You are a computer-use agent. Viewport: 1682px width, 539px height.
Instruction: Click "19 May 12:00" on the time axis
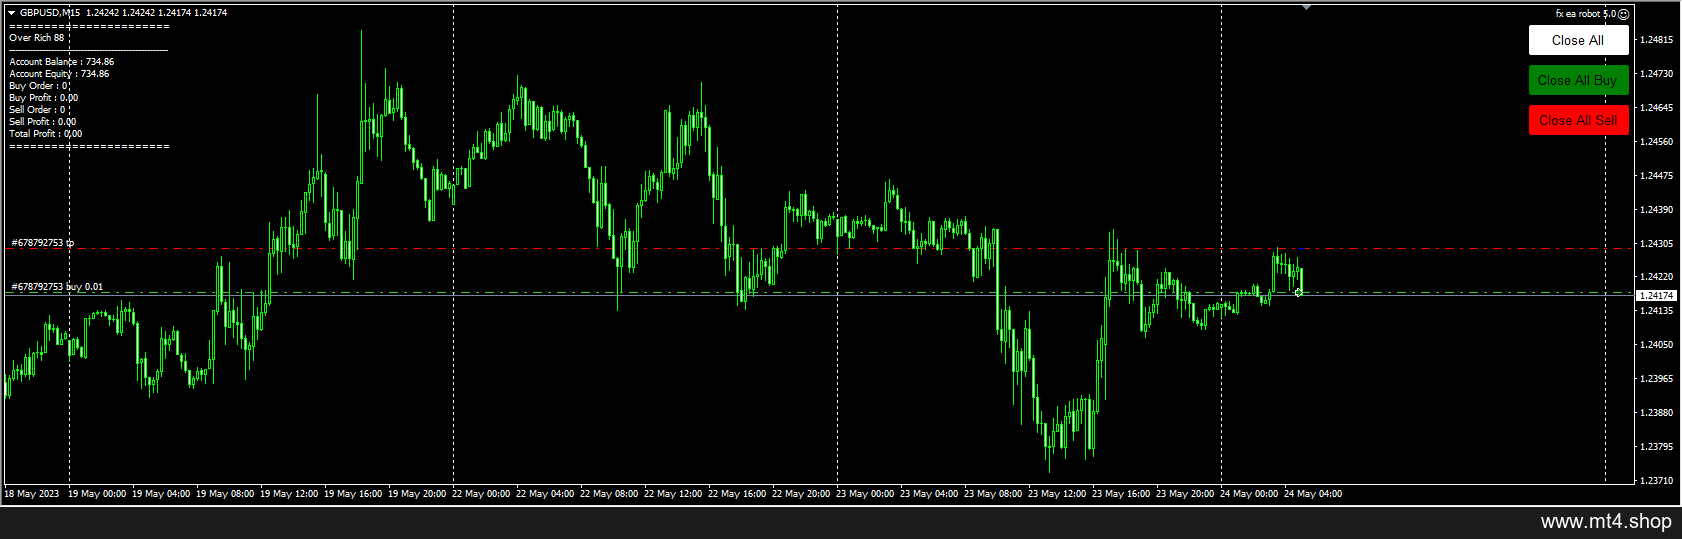pyautogui.click(x=289, y=494)
